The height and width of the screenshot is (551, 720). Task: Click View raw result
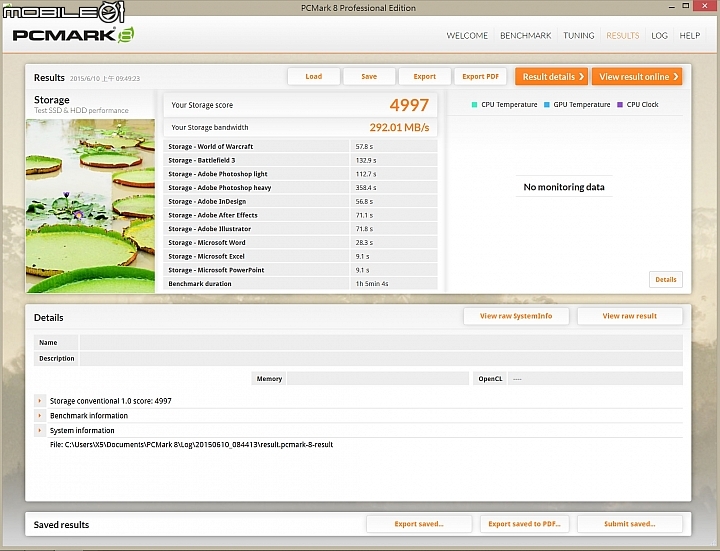click(x=630, y=316)
